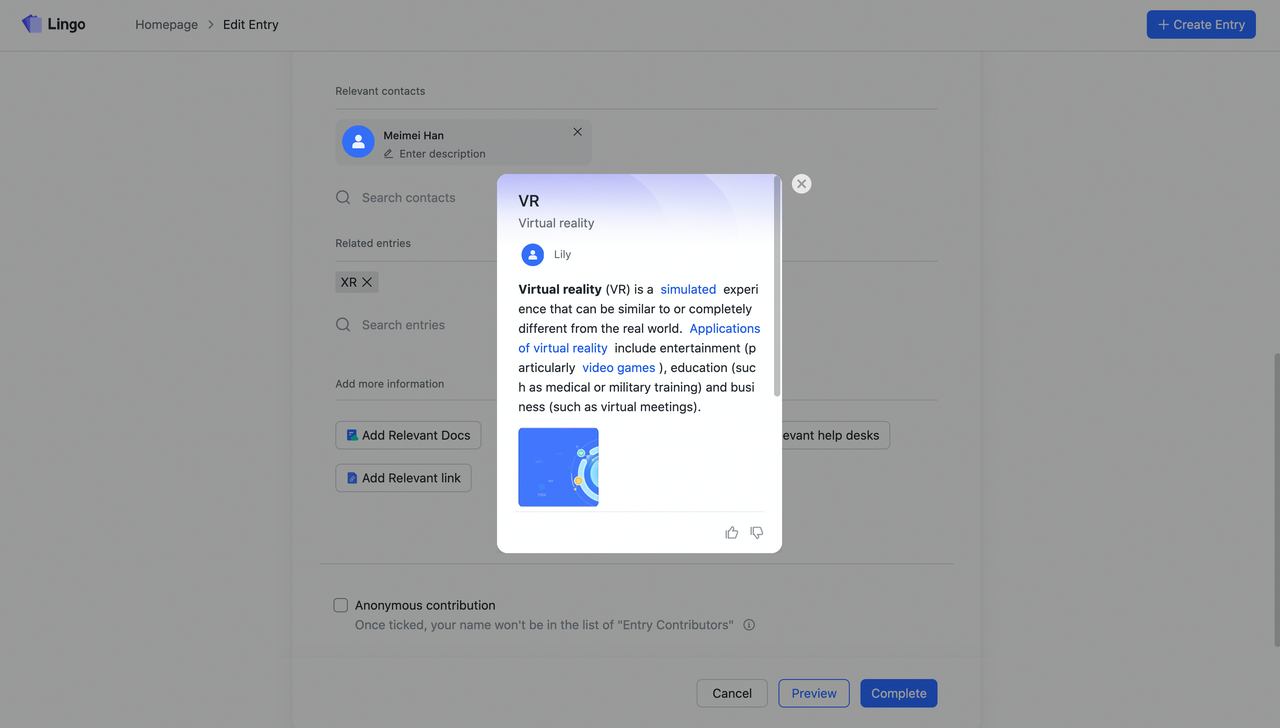
Task: Click info icon next to Entry Contributors
Action: [749, 625]
